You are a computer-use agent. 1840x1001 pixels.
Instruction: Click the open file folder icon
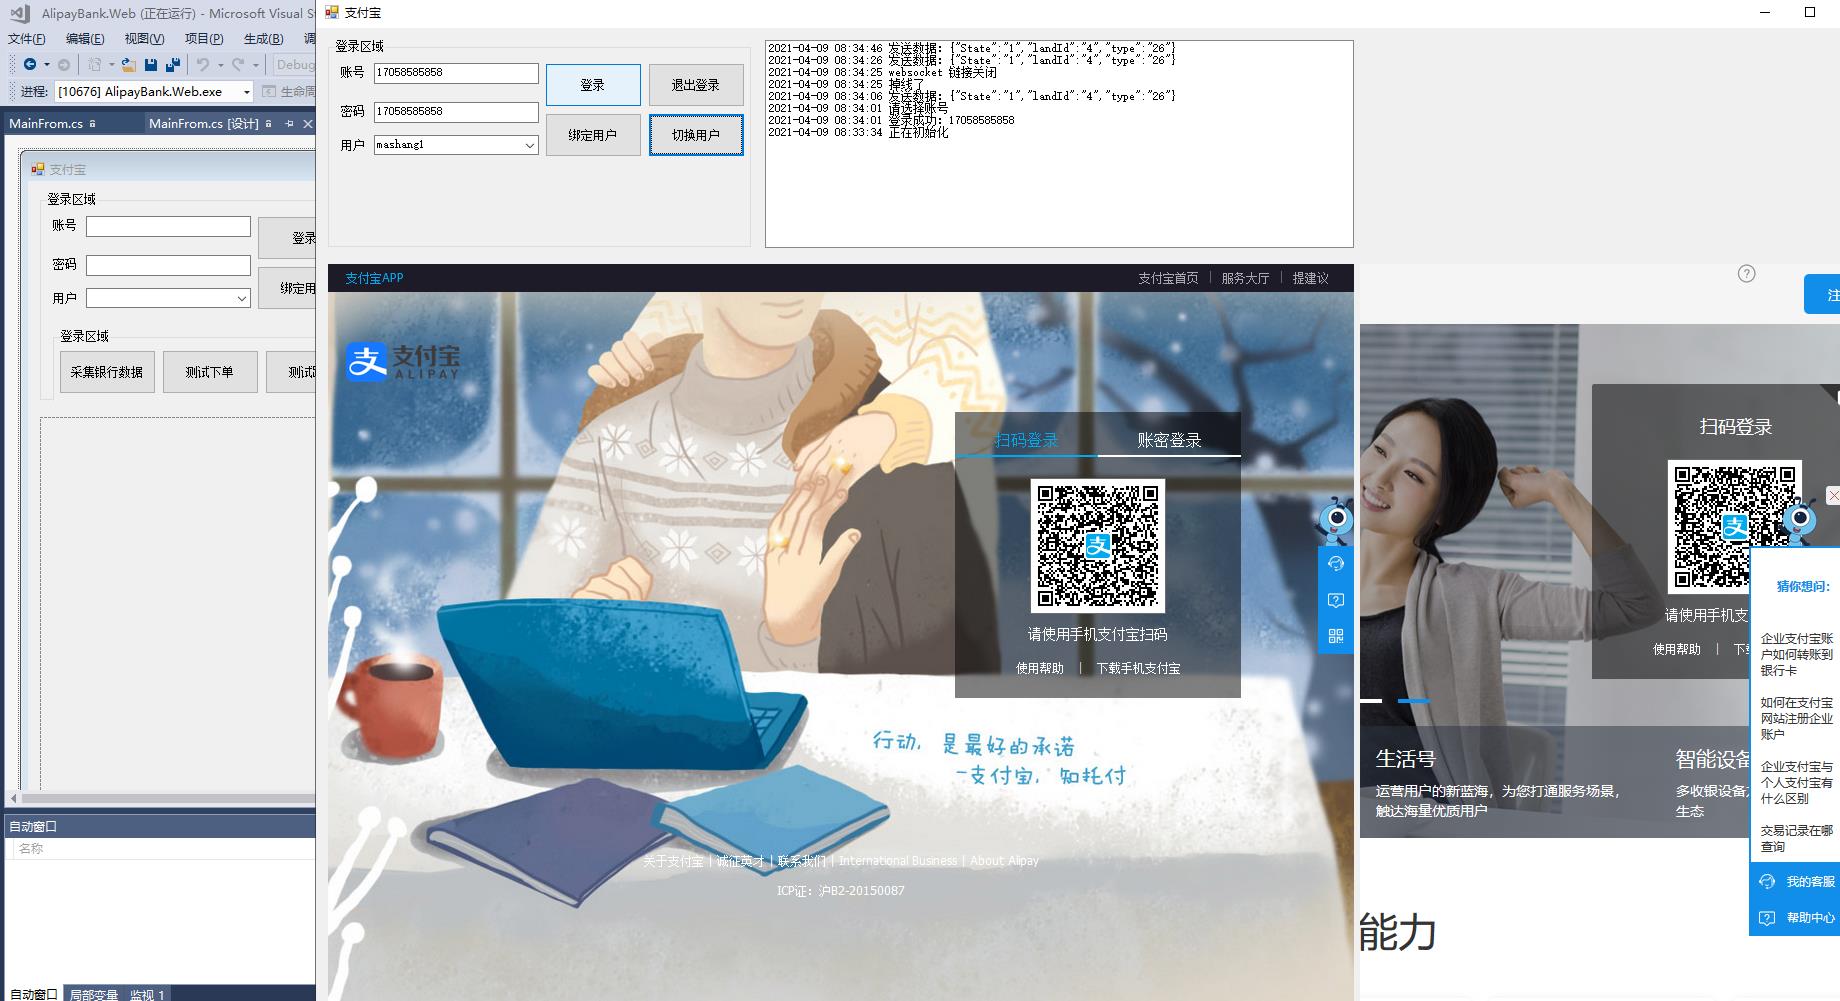coord(129,64)
